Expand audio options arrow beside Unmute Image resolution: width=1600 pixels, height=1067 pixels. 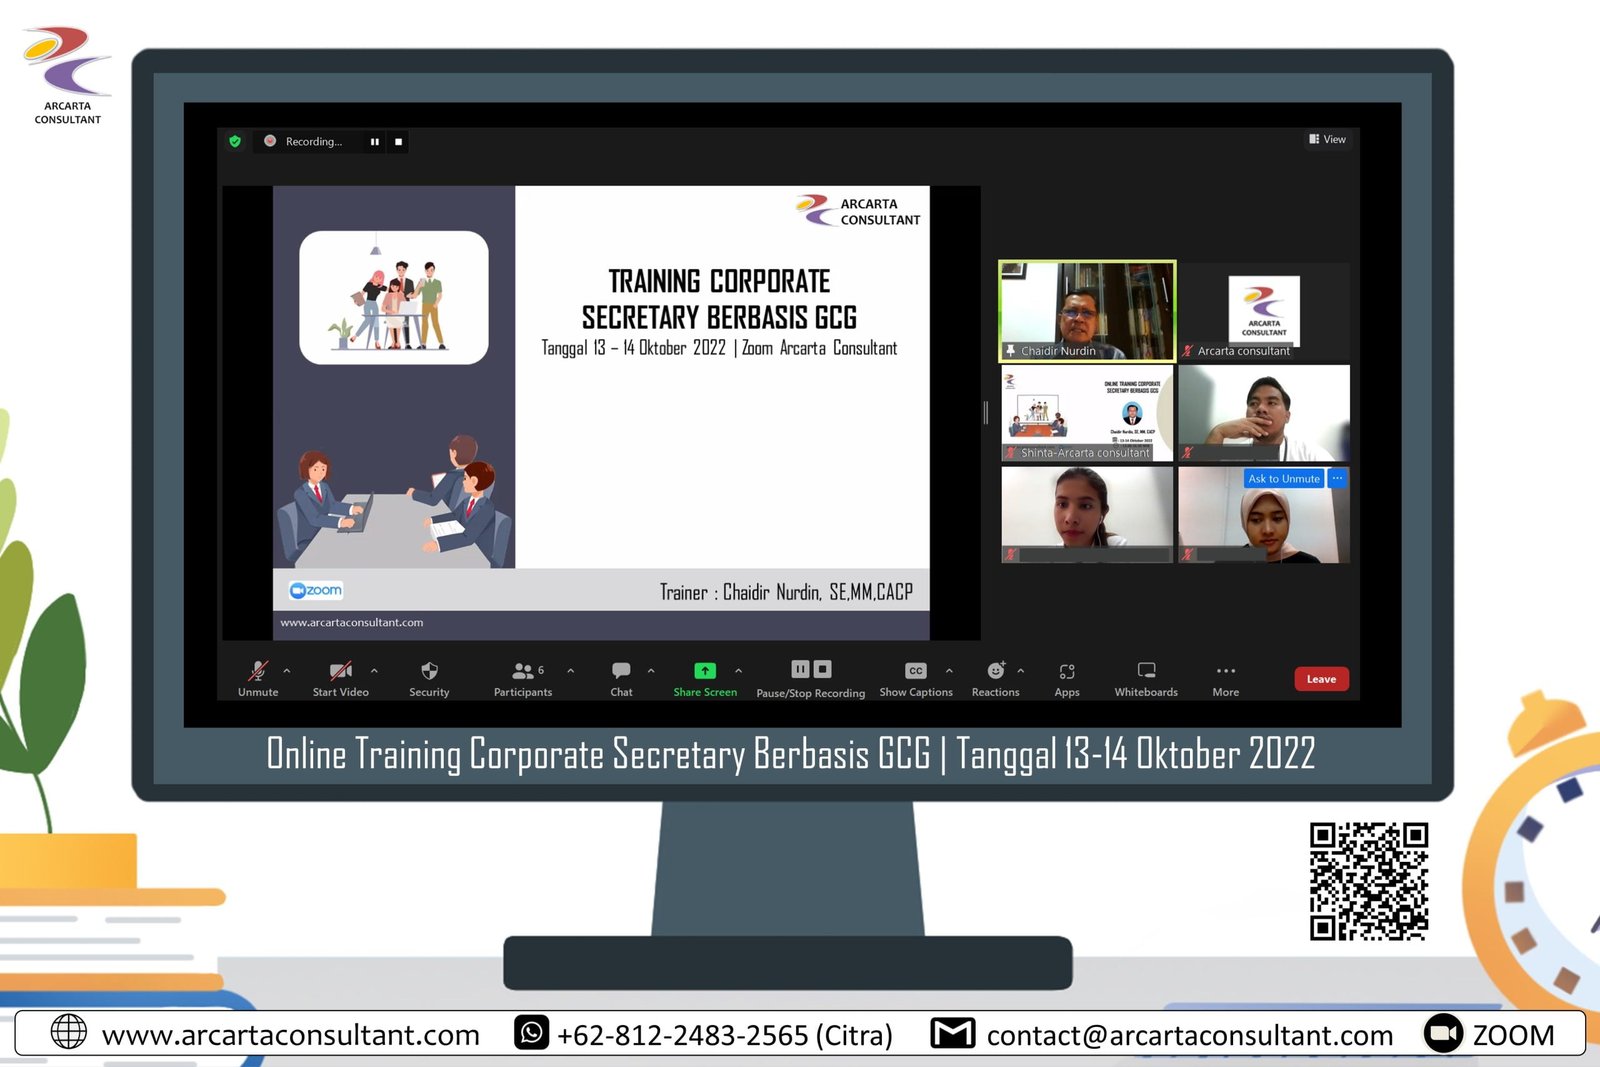(x=287, y=671)
